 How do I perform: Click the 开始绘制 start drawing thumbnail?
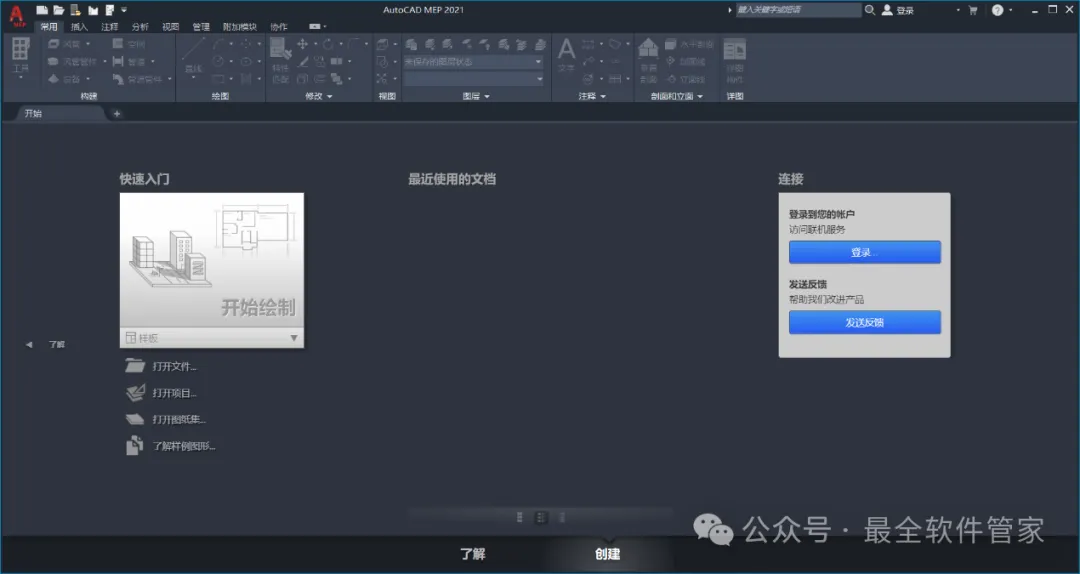[x=211, y=260]
